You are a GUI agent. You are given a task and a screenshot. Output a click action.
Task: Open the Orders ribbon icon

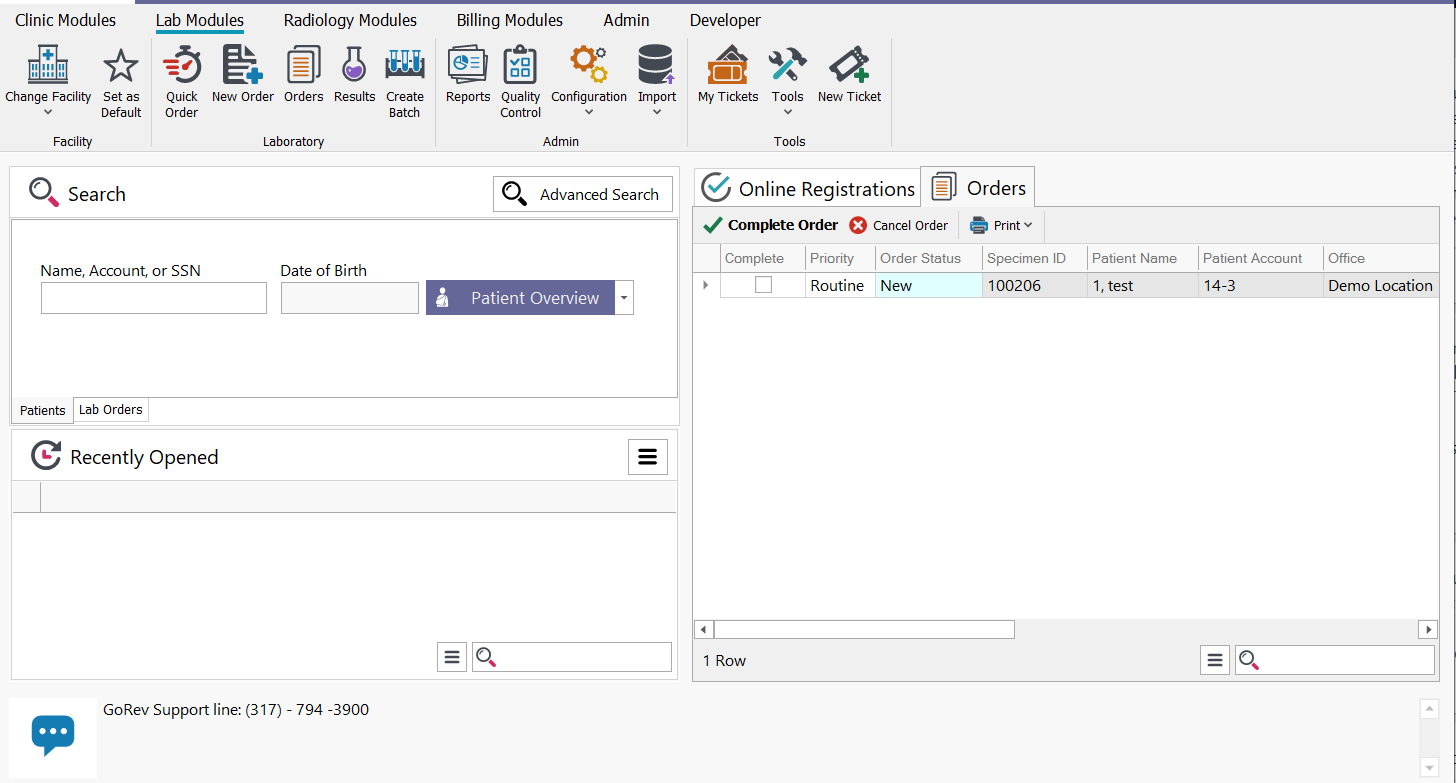point(304,75)
